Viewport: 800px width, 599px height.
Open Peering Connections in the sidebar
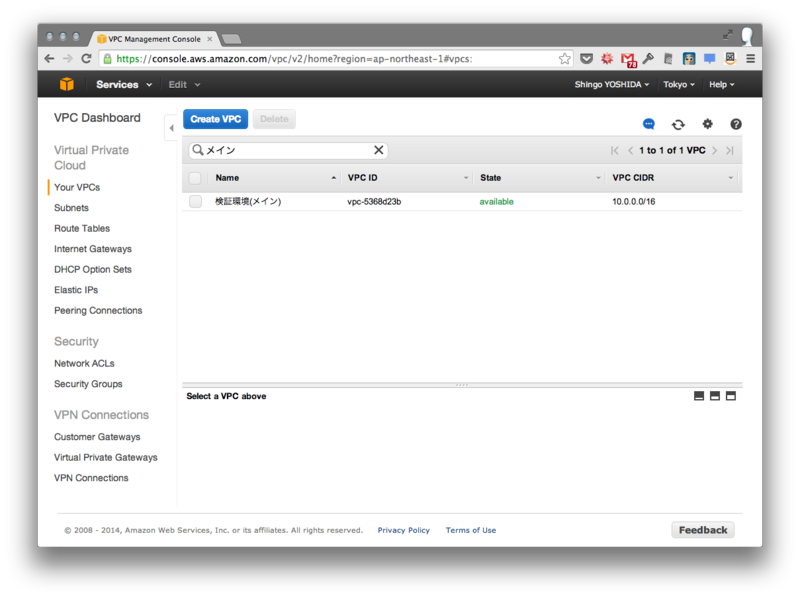coord(98,310)
